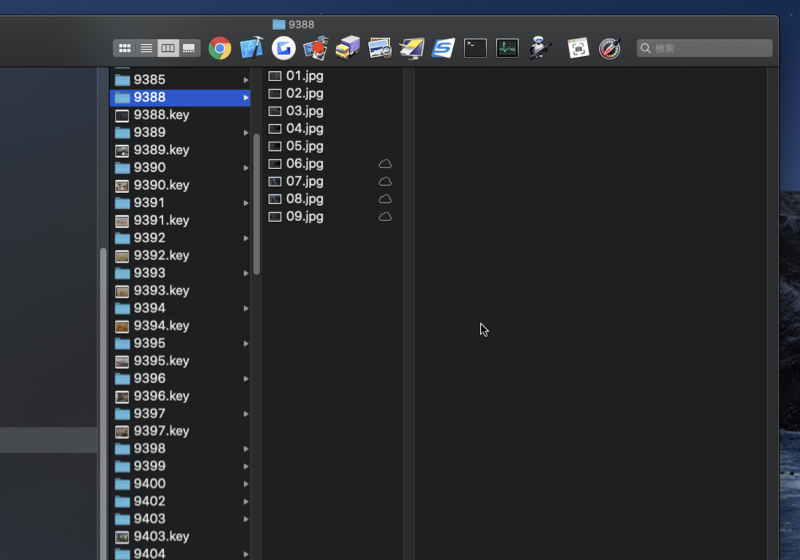Select the column view button
Image resolution: width=800 pixels, height=560 pixels.
coord(168,48)
